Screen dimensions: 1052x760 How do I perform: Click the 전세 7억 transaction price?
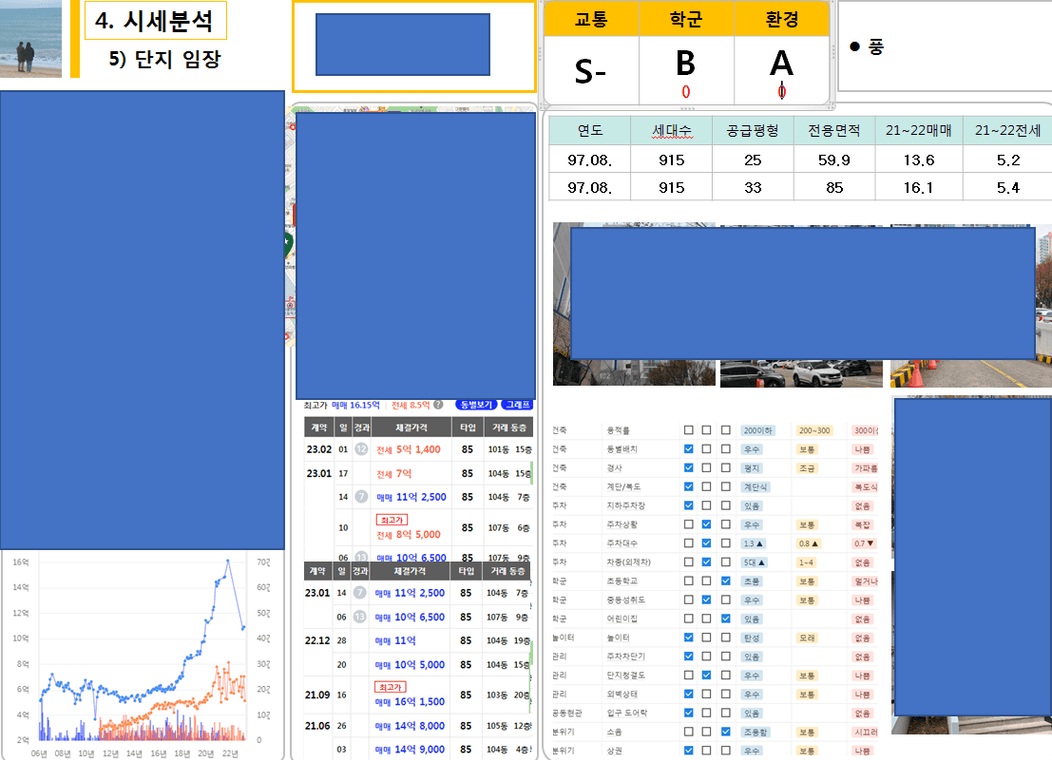tap(394, 474)
